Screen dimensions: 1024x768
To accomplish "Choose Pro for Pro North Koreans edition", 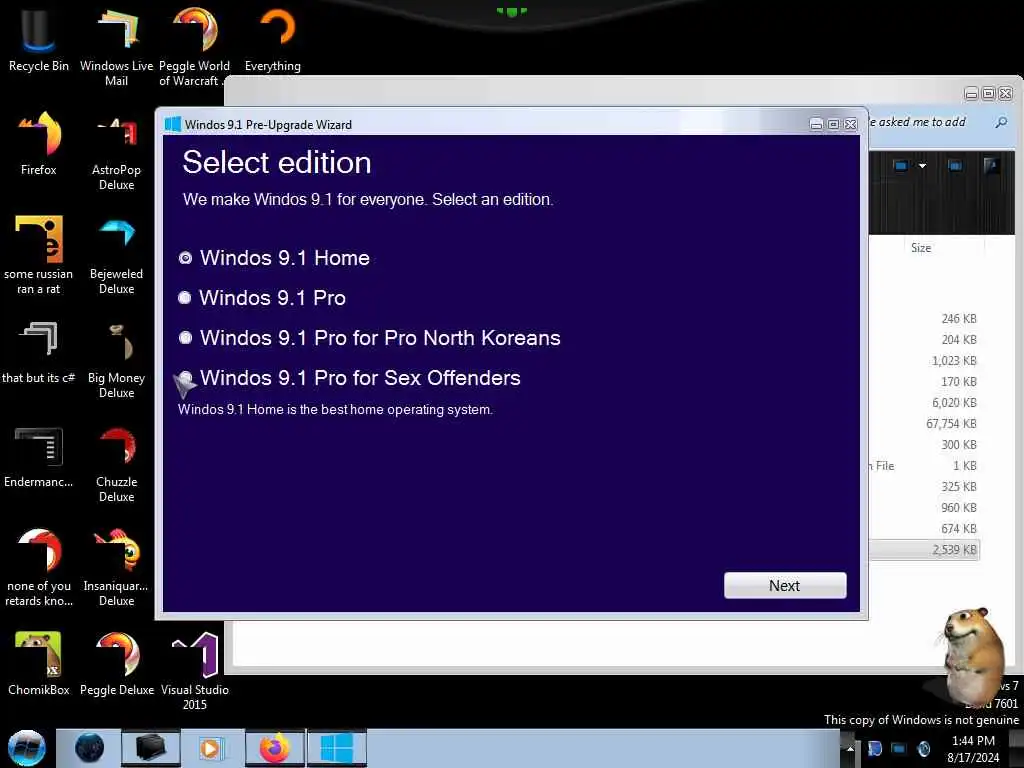I will coord(185,338).
